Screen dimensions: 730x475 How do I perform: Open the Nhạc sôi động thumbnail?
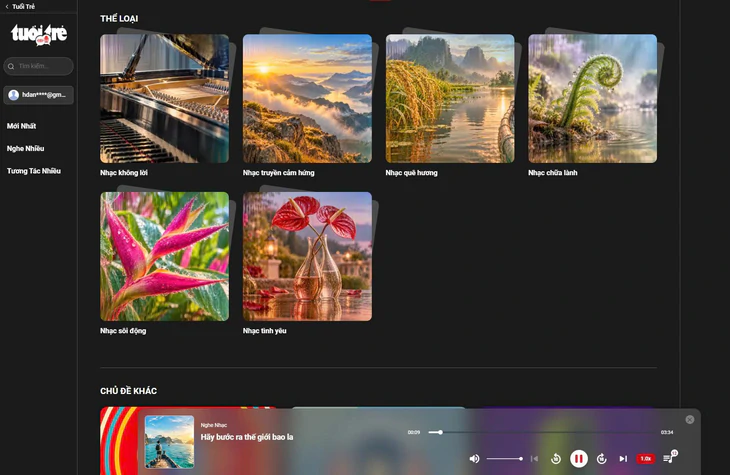(x=164, y=257)
